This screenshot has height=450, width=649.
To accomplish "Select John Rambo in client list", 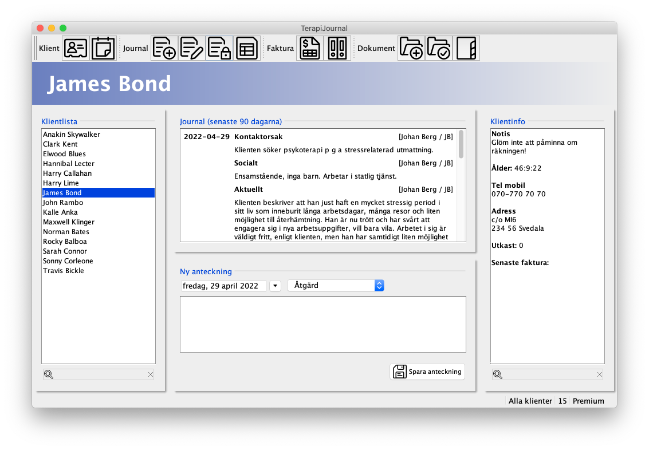I will pos(98,202).
